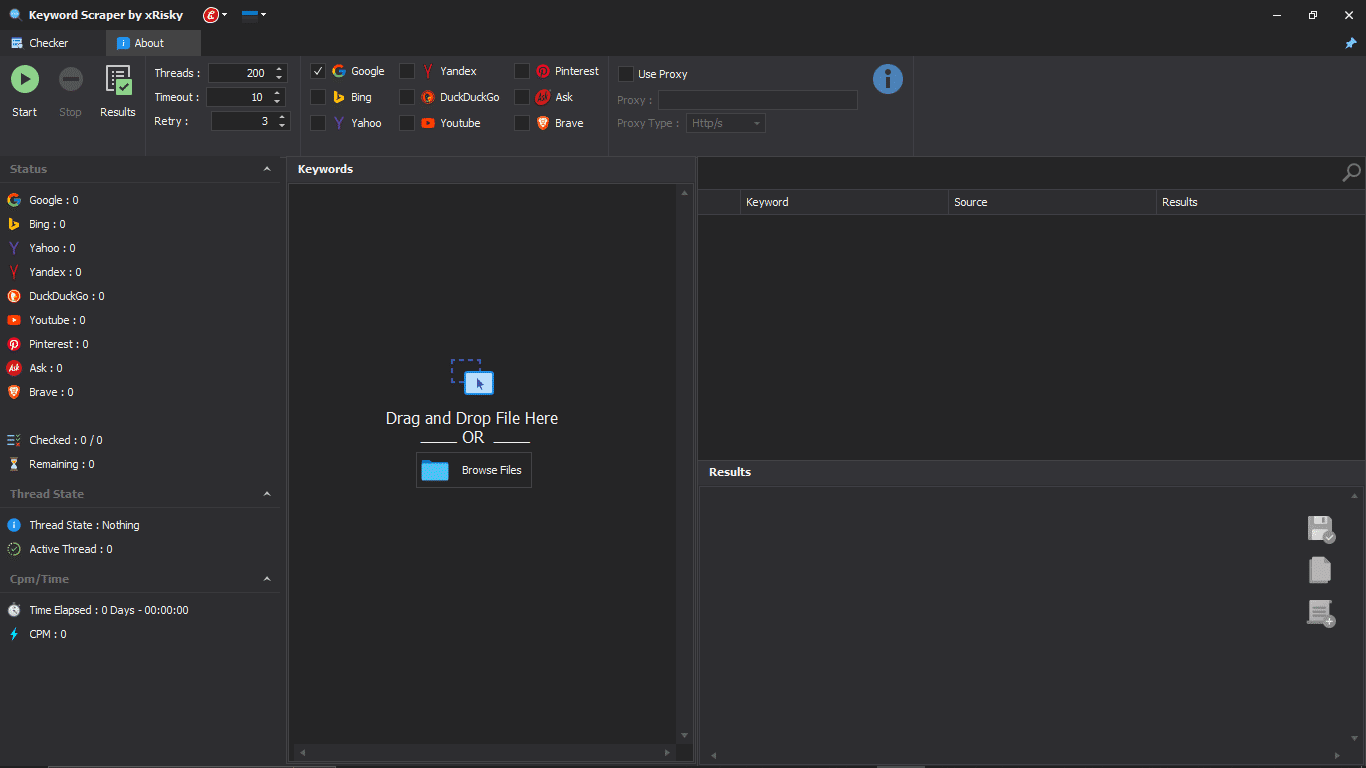Viewport: 1366px width, 768px height.
Task: Click the Timeout value input field
Action: (238, 97)
